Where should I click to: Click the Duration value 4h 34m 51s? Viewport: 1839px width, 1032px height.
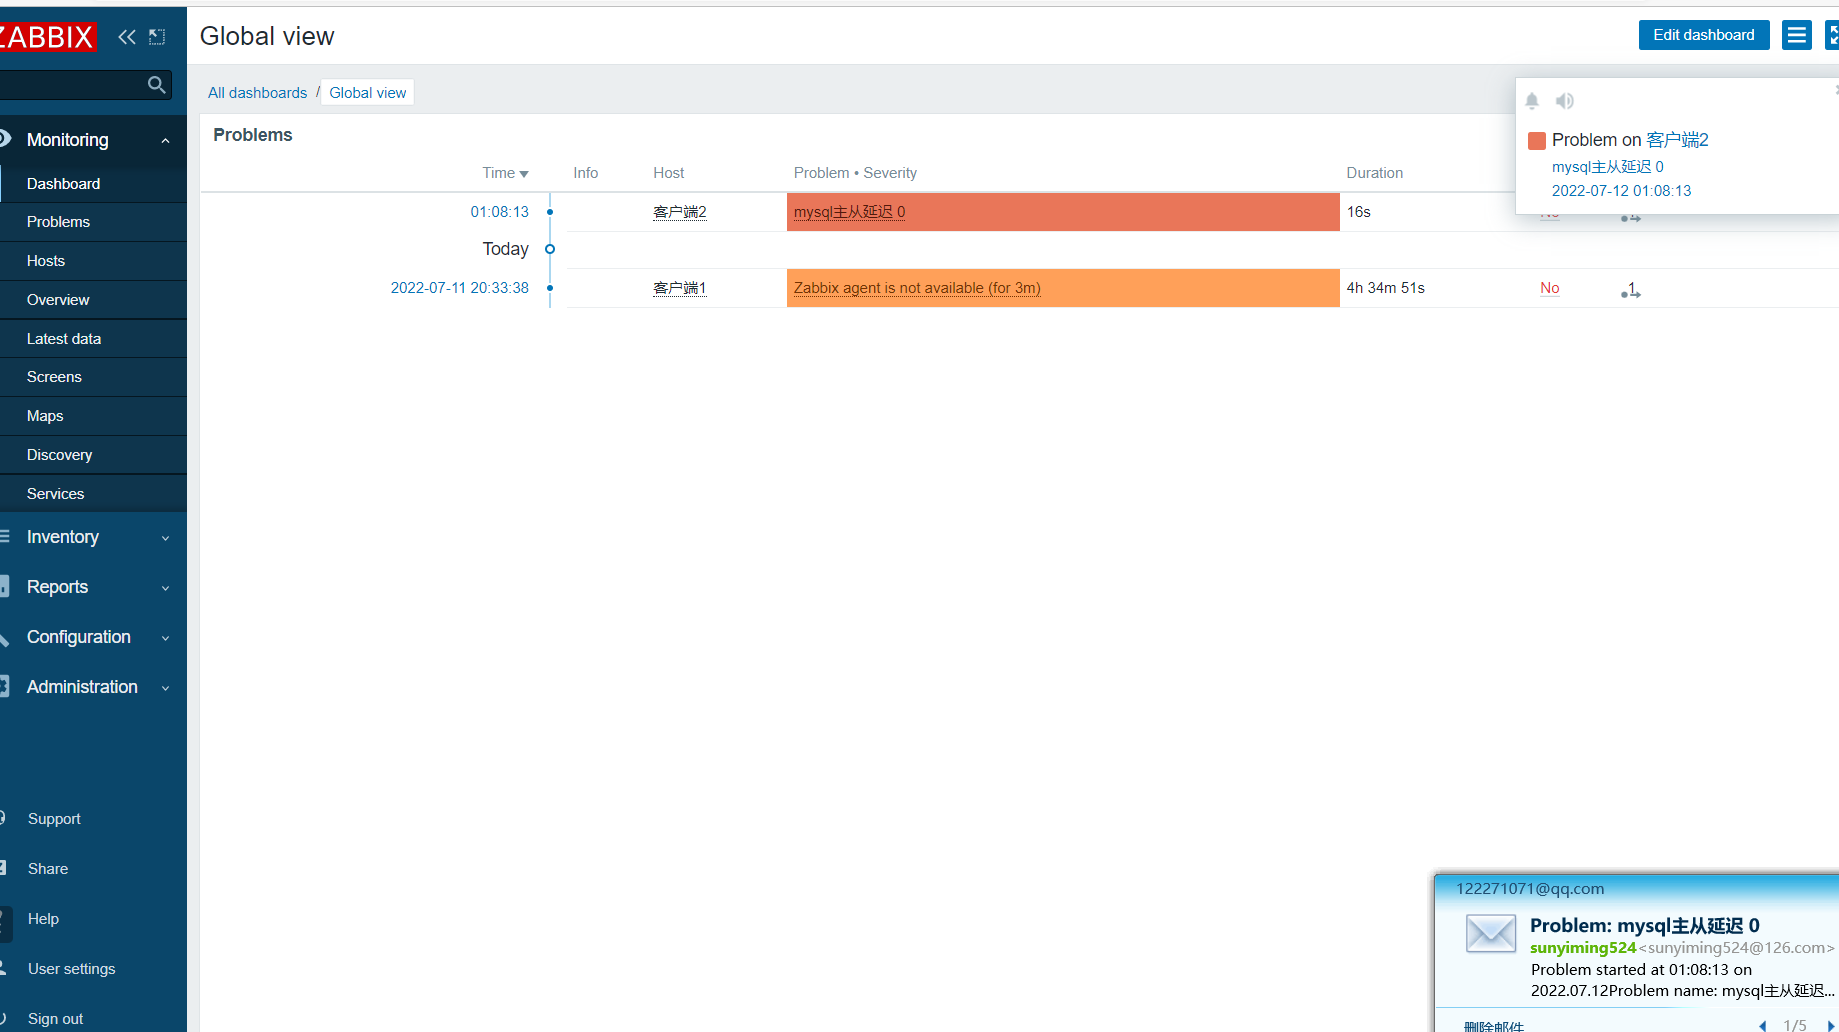click(1385, 288)
